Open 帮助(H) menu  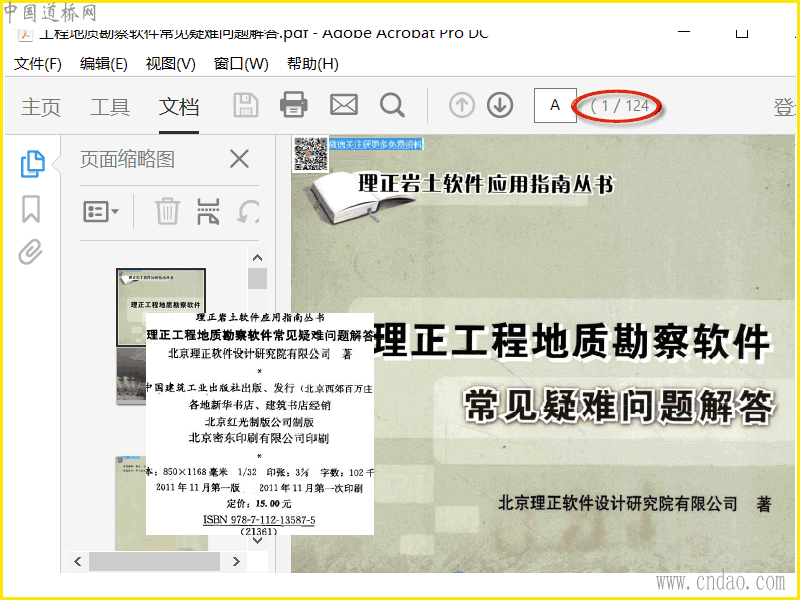tap(313, 64)
